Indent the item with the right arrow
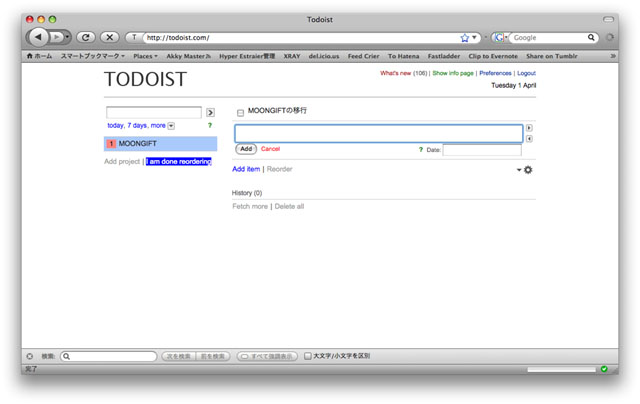 coord(529,128)
